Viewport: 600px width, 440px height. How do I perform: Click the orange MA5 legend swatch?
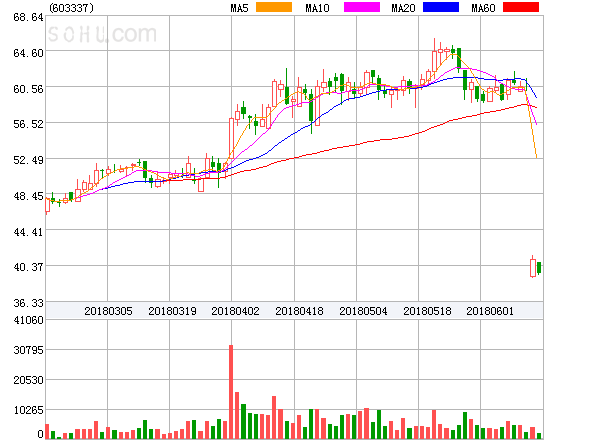[274, 7]
